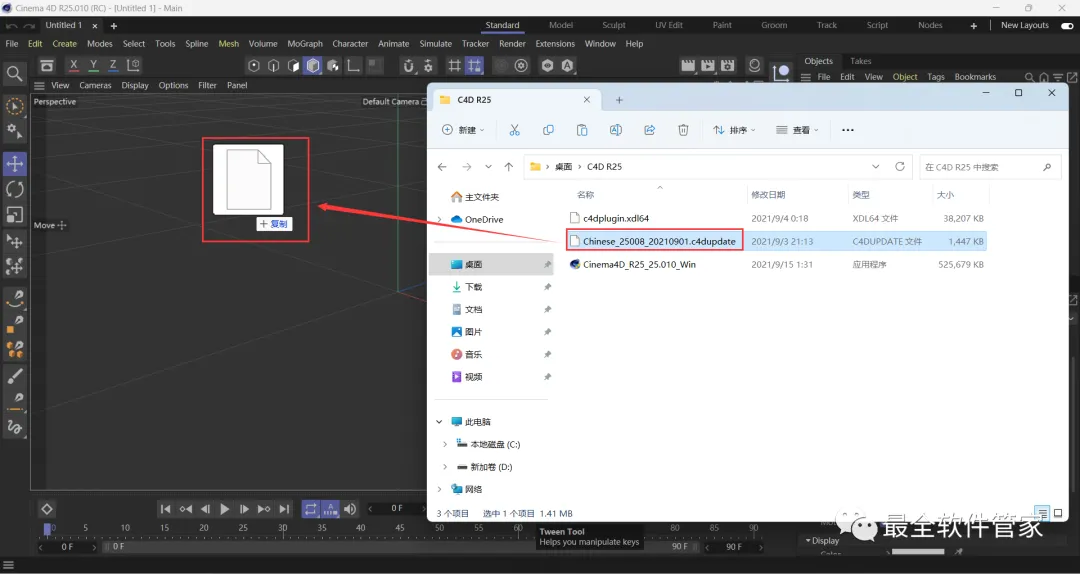Click the Paste icon in Explorer toolbar
Viewport: 1080px width, 574px height.
(x=582, y=130)
